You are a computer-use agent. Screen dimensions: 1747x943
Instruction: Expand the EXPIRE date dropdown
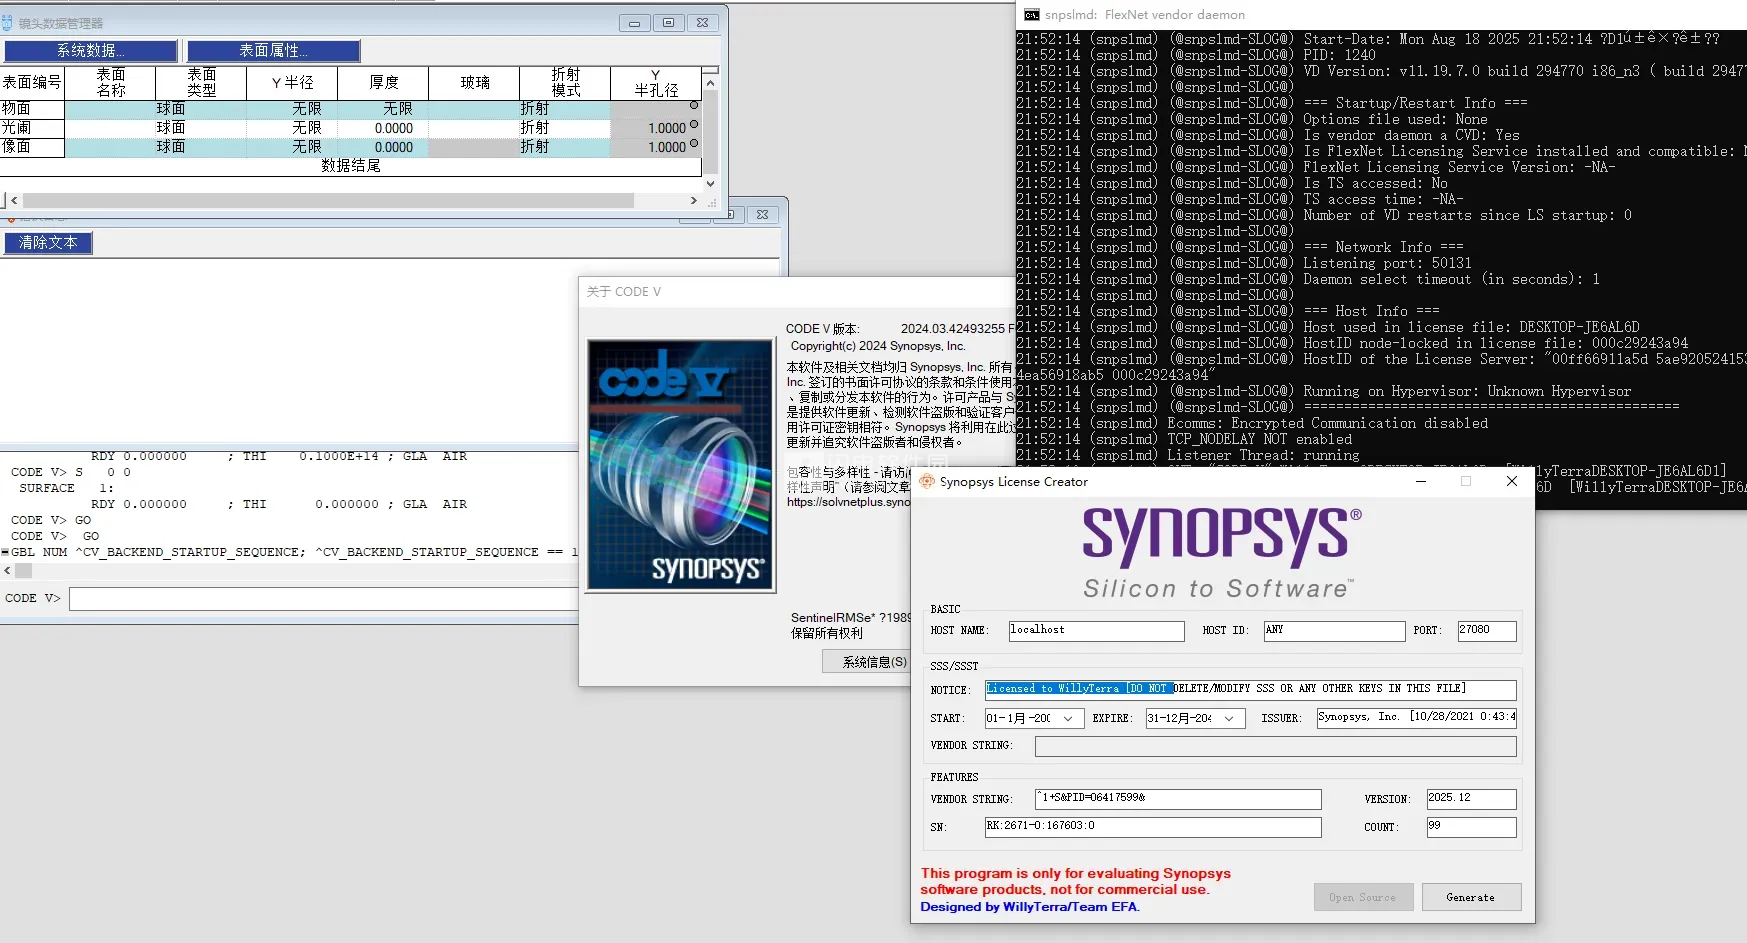point(1229,719)
